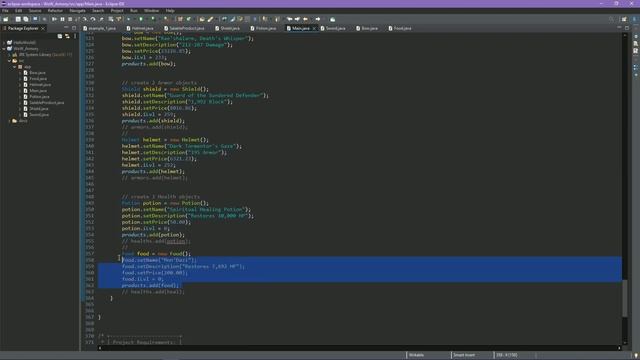
Task: Close the Package Explorer tab
Action: tap(43, 29)
